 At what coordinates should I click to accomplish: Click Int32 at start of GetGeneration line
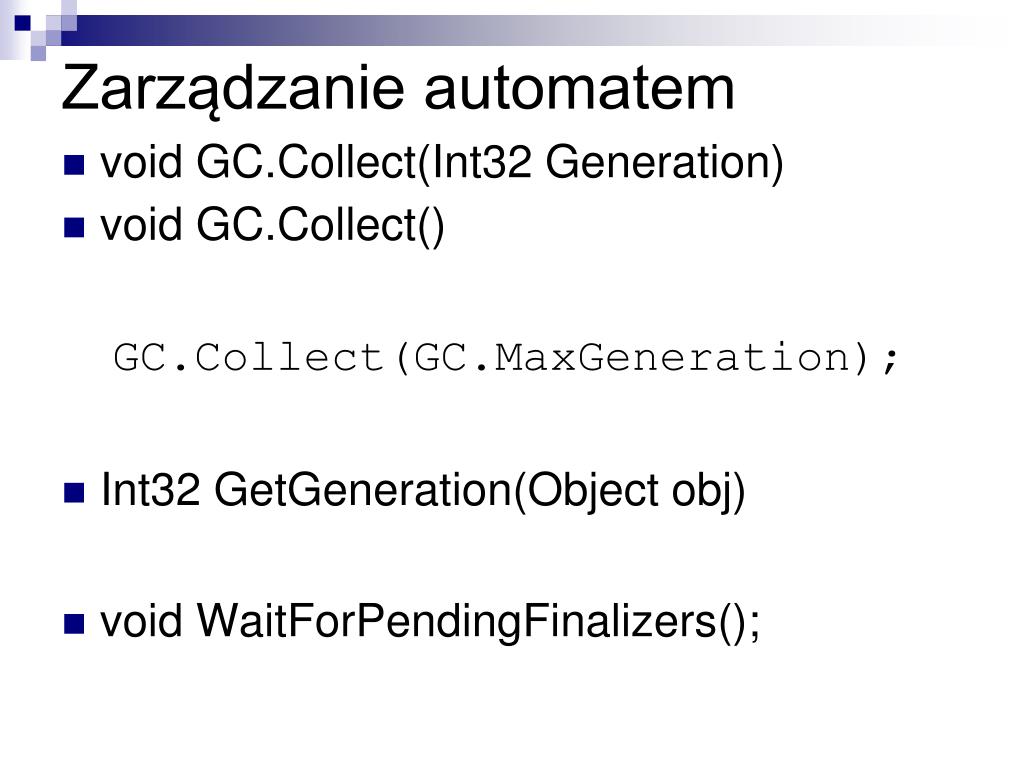(151, 490)
